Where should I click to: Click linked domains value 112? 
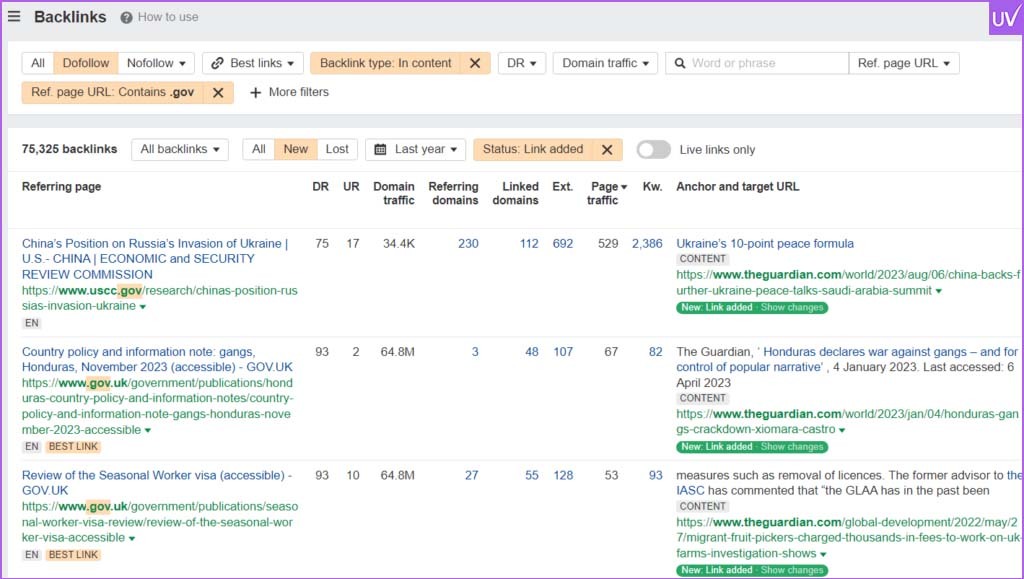529,244
